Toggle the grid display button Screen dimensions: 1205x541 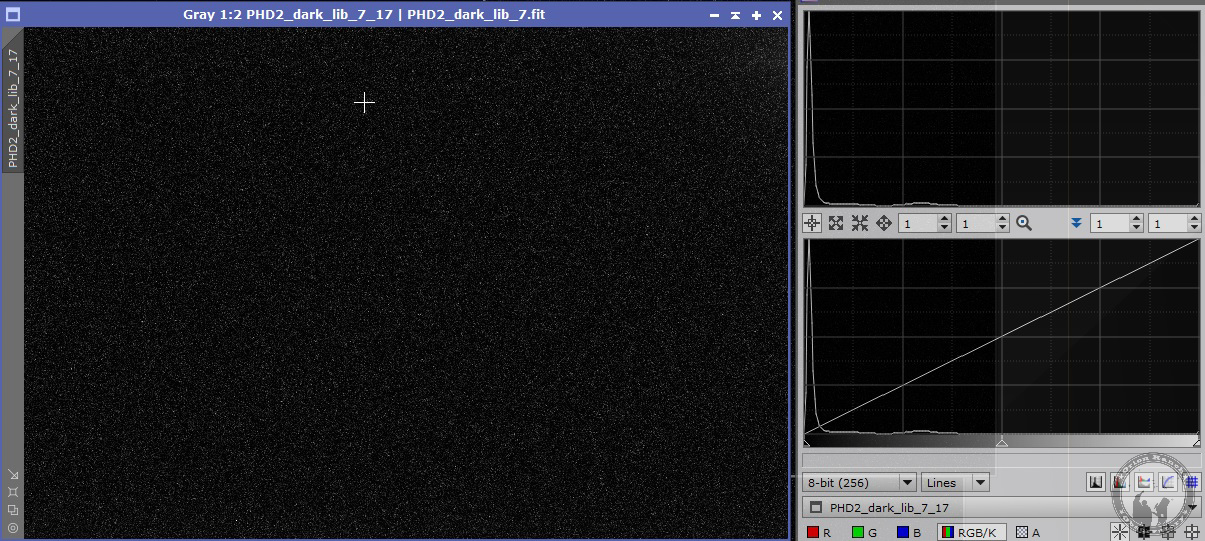[x=1192, y=482]
